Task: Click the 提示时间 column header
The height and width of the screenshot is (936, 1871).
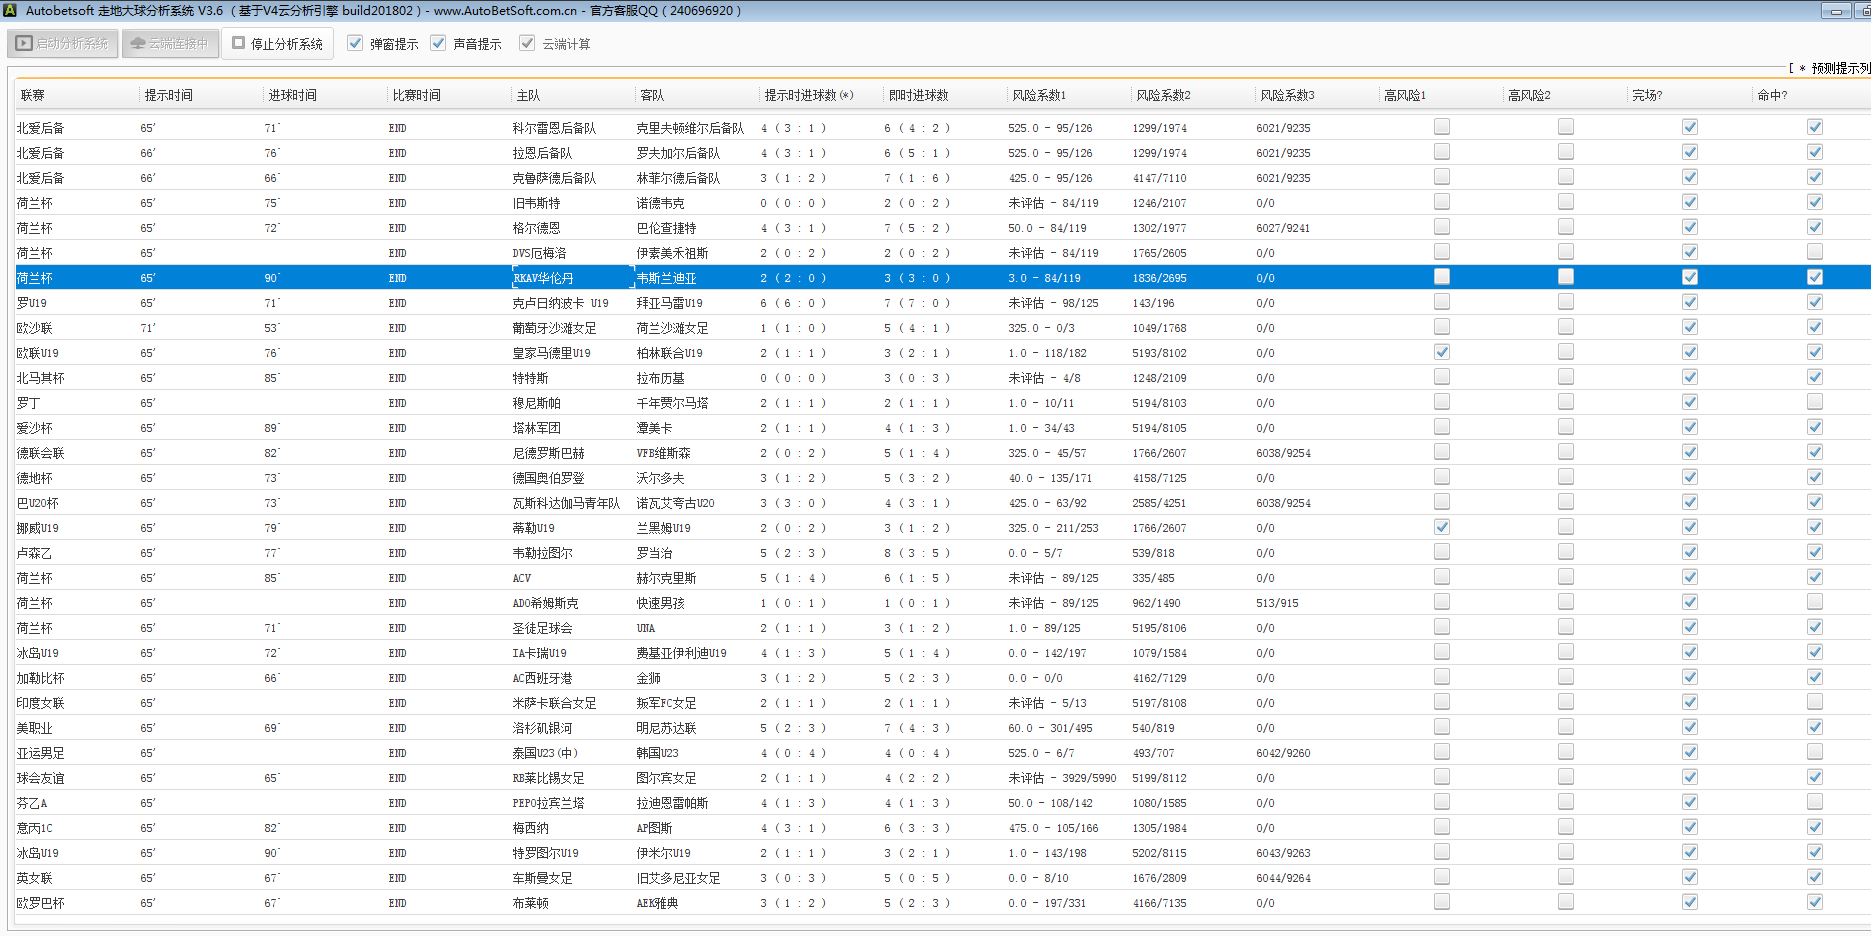Action: point(168,96)
